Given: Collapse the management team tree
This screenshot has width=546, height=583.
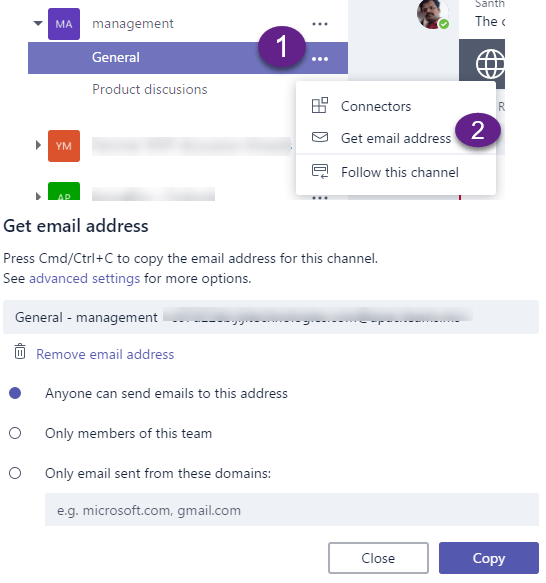Looking at the screenshot, I should [38, 23].
